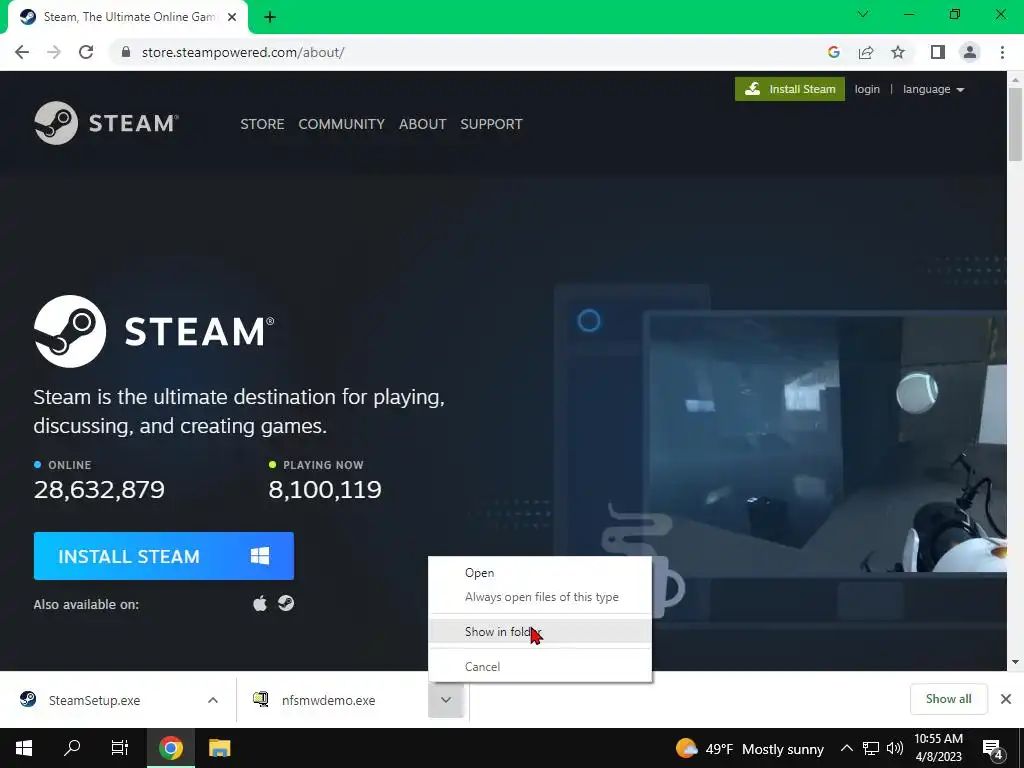This screenshot has height=768, width=1024.
Task: Open the volume tray icon
Action: click(895, 748)
